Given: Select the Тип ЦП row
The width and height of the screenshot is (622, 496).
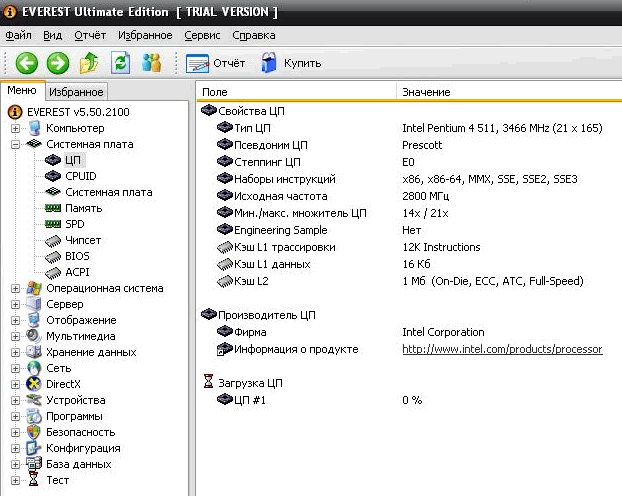Looking at the screenshot, I should (x=409, y=128).
